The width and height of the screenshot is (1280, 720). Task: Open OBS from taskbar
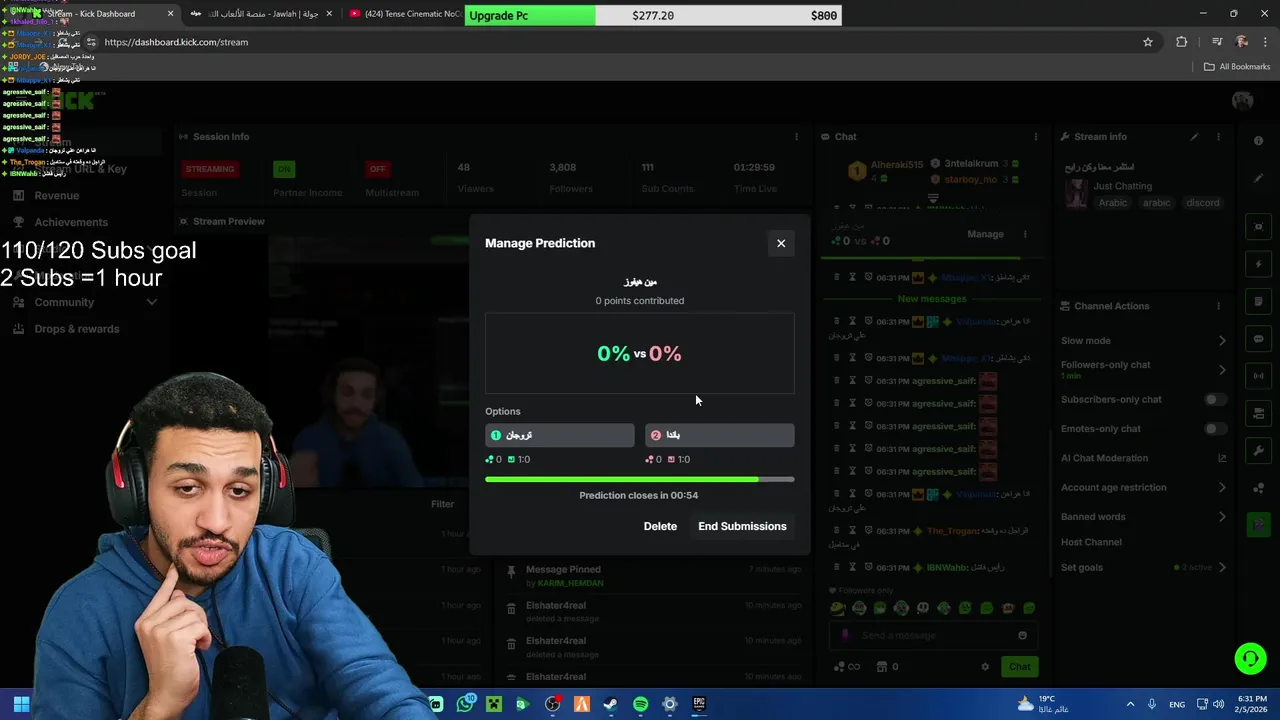tap(552, 704)
